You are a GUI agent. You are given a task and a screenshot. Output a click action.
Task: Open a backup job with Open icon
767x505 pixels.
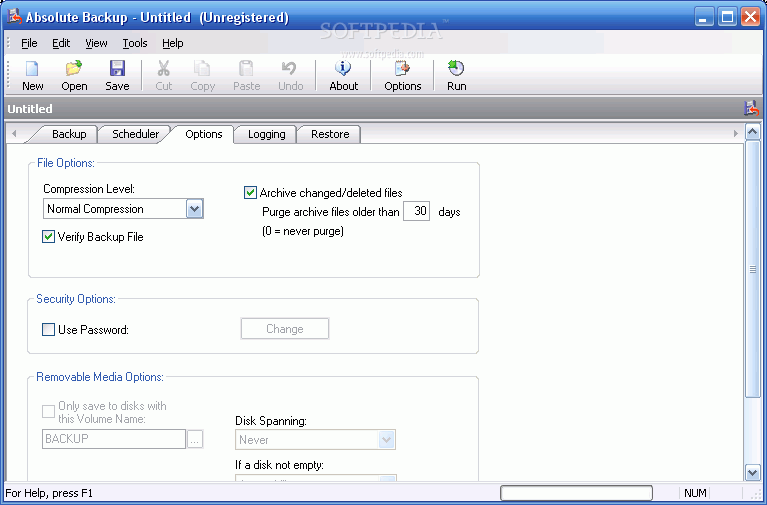(x=74, y=69)
